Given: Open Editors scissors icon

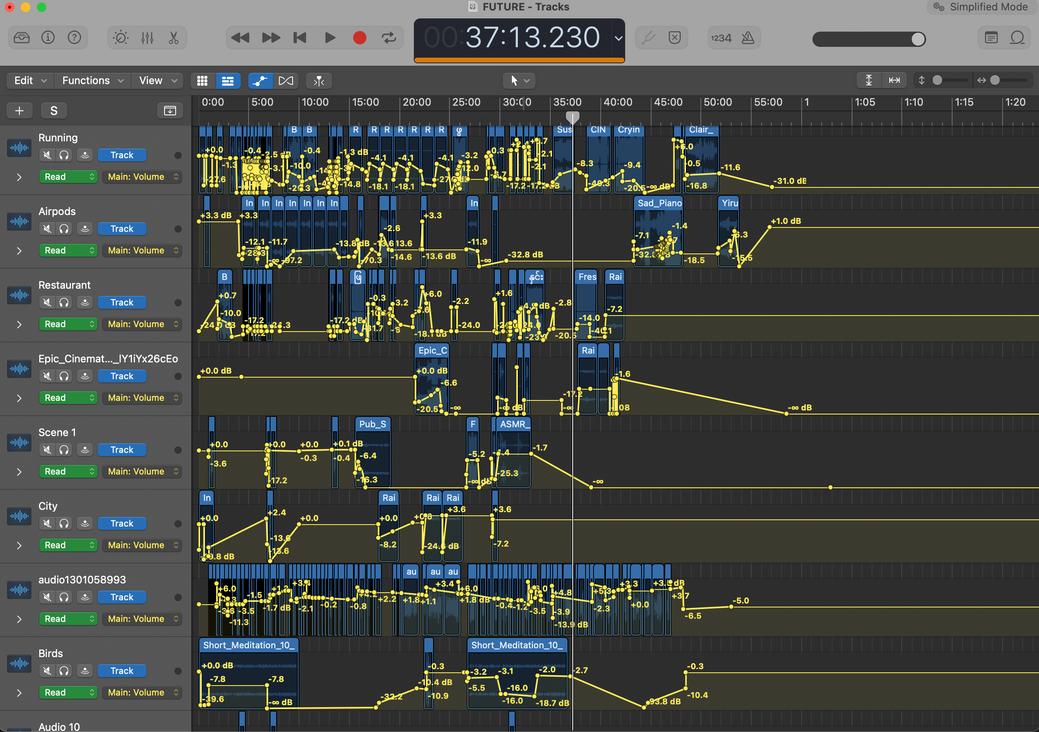Looking at the screenshot, I should point(174,38).
